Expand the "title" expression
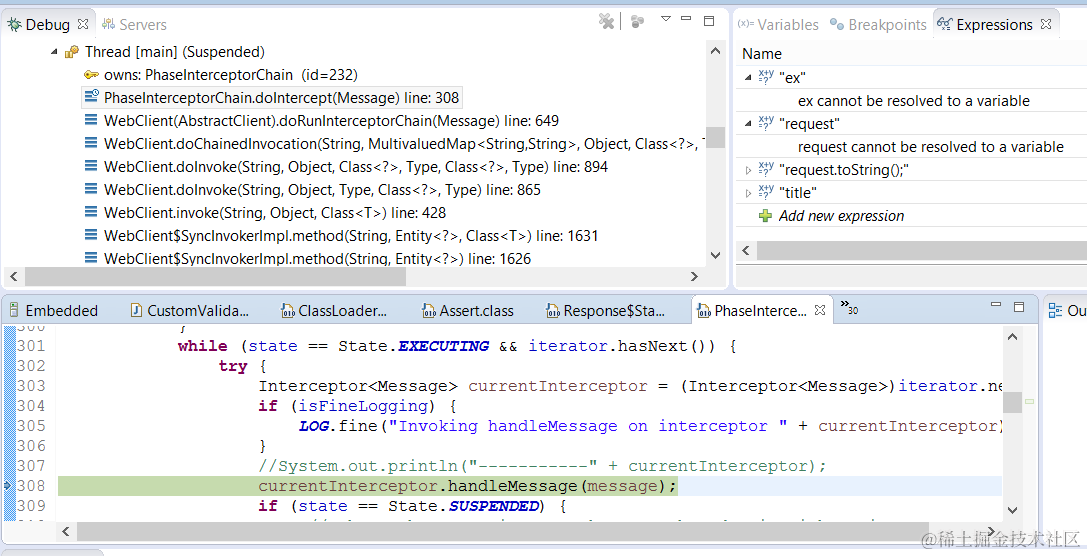1087x556 pixels. click(x=748, y=193)
